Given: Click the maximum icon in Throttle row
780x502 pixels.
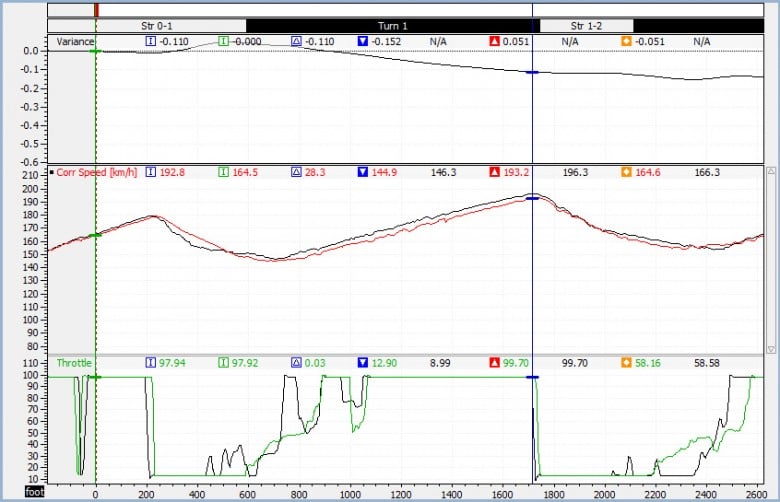Looking at the screenshot, I should (494, 363).
